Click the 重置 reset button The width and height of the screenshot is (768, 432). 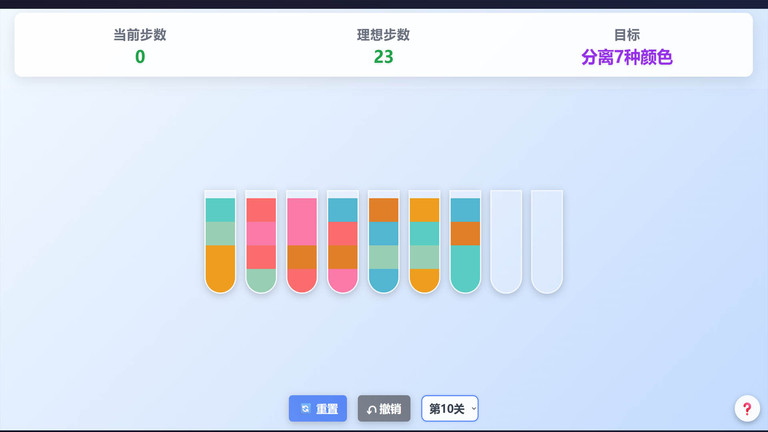[318, 408]
